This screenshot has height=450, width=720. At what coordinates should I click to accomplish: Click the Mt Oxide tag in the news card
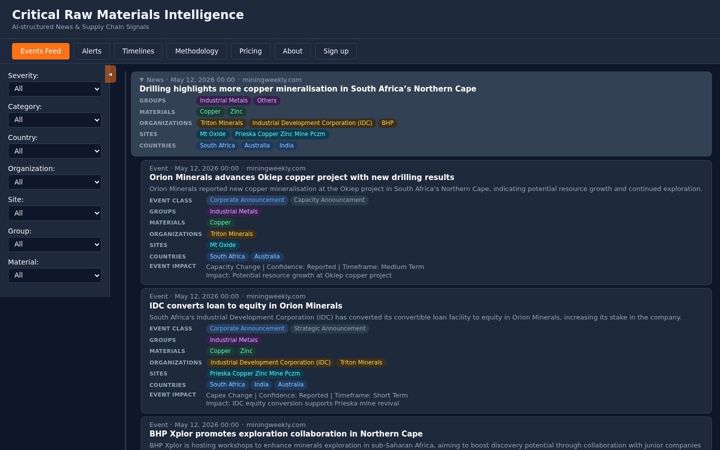[x=213, y=134]
